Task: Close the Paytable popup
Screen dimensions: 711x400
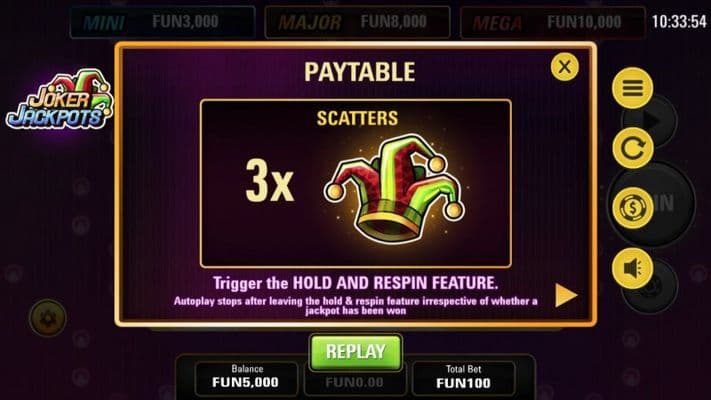Action: (565, 67)
